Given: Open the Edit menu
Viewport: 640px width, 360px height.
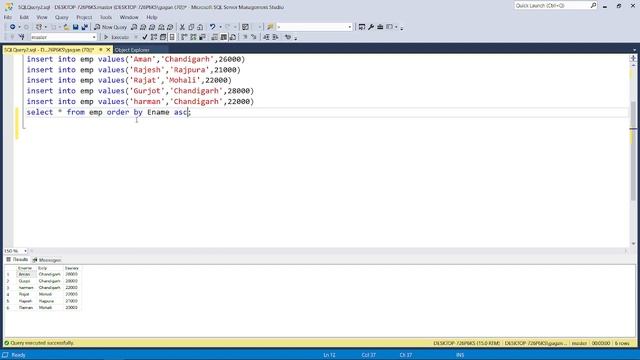Looking at the screenshot, I should click(x=24, y=17).
